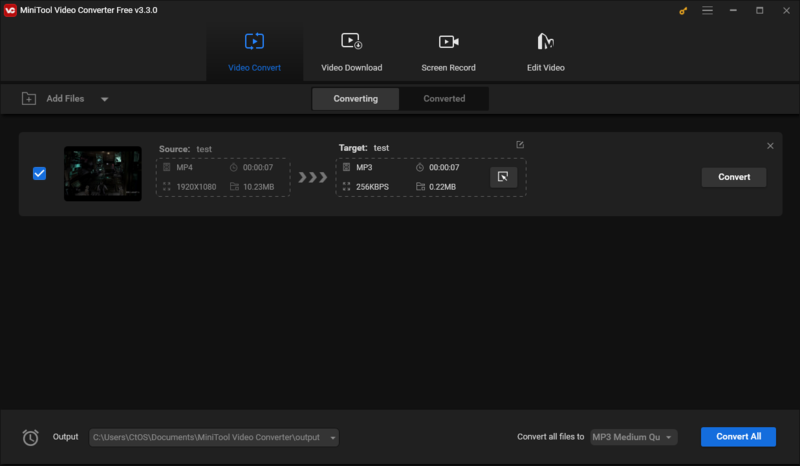
Task: Maximize the MiniTool window
Action: pyautogui.click(x=760, y=10)
